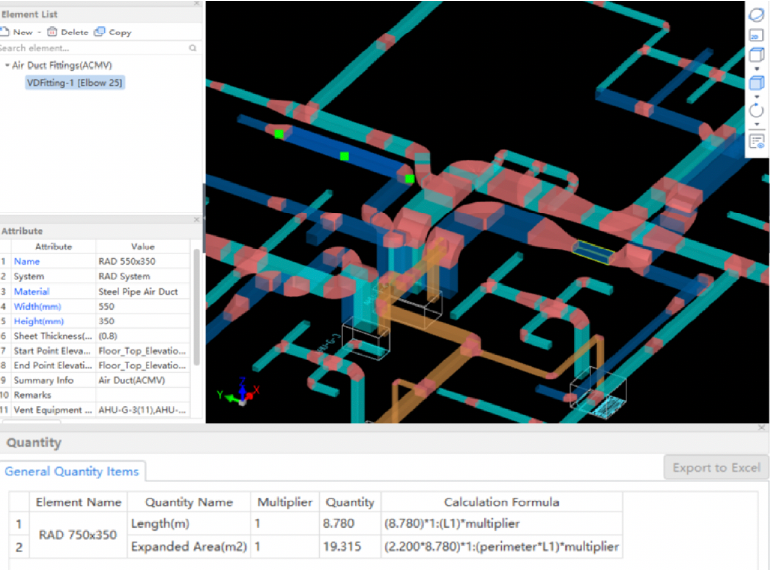Viewport: 770px width, 570px height.
Task: Open dropdown arrow below the wireframe cube
Action: (756, 69)
